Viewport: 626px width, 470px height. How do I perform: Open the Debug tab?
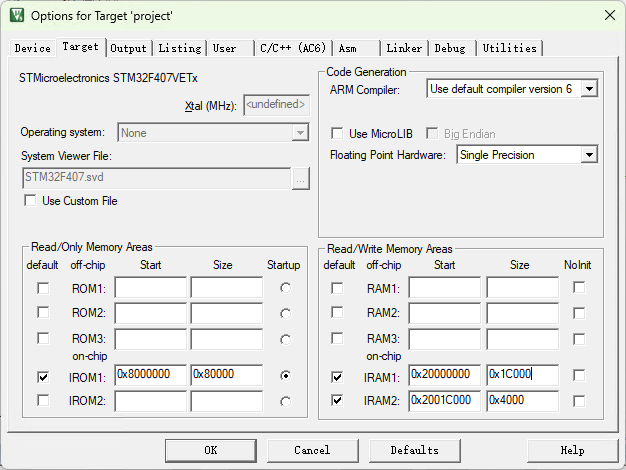click(x=449, y=48)
